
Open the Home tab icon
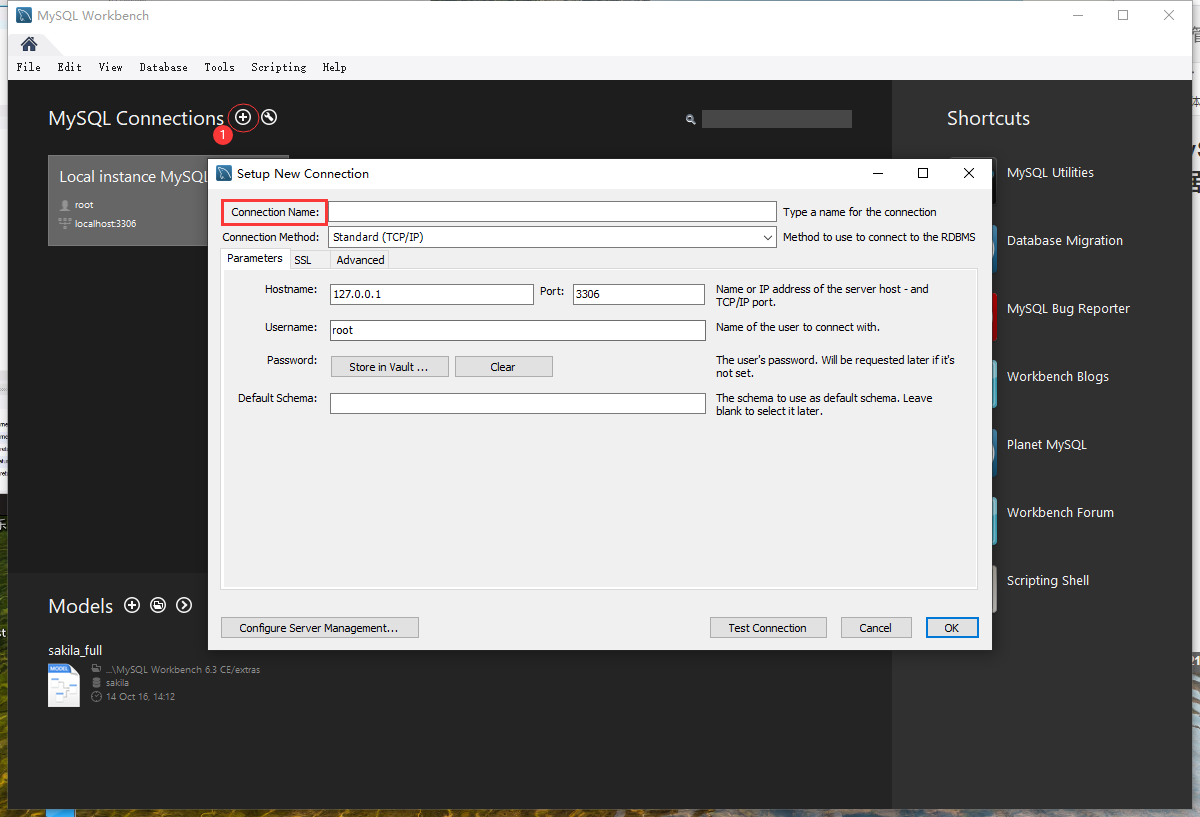click(29, 43)
